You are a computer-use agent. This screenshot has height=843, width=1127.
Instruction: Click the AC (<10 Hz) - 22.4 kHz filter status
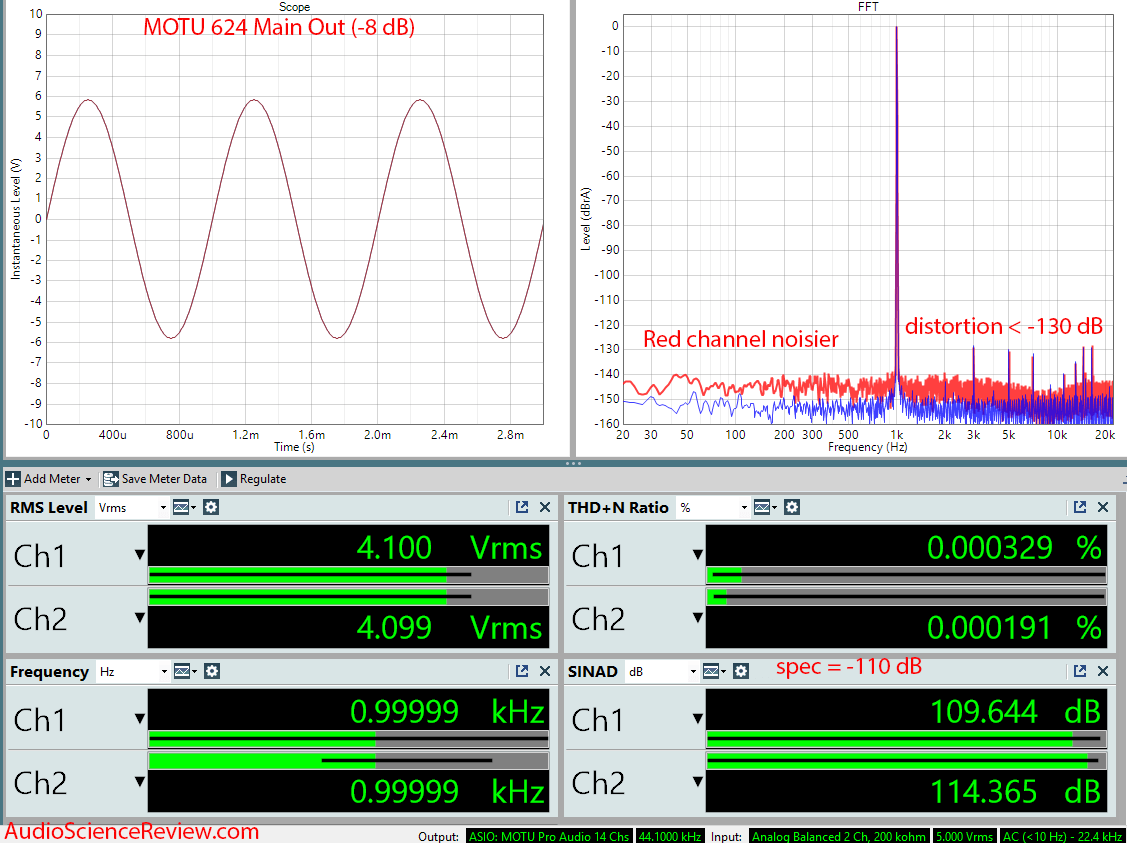[x=1062, y=837]
